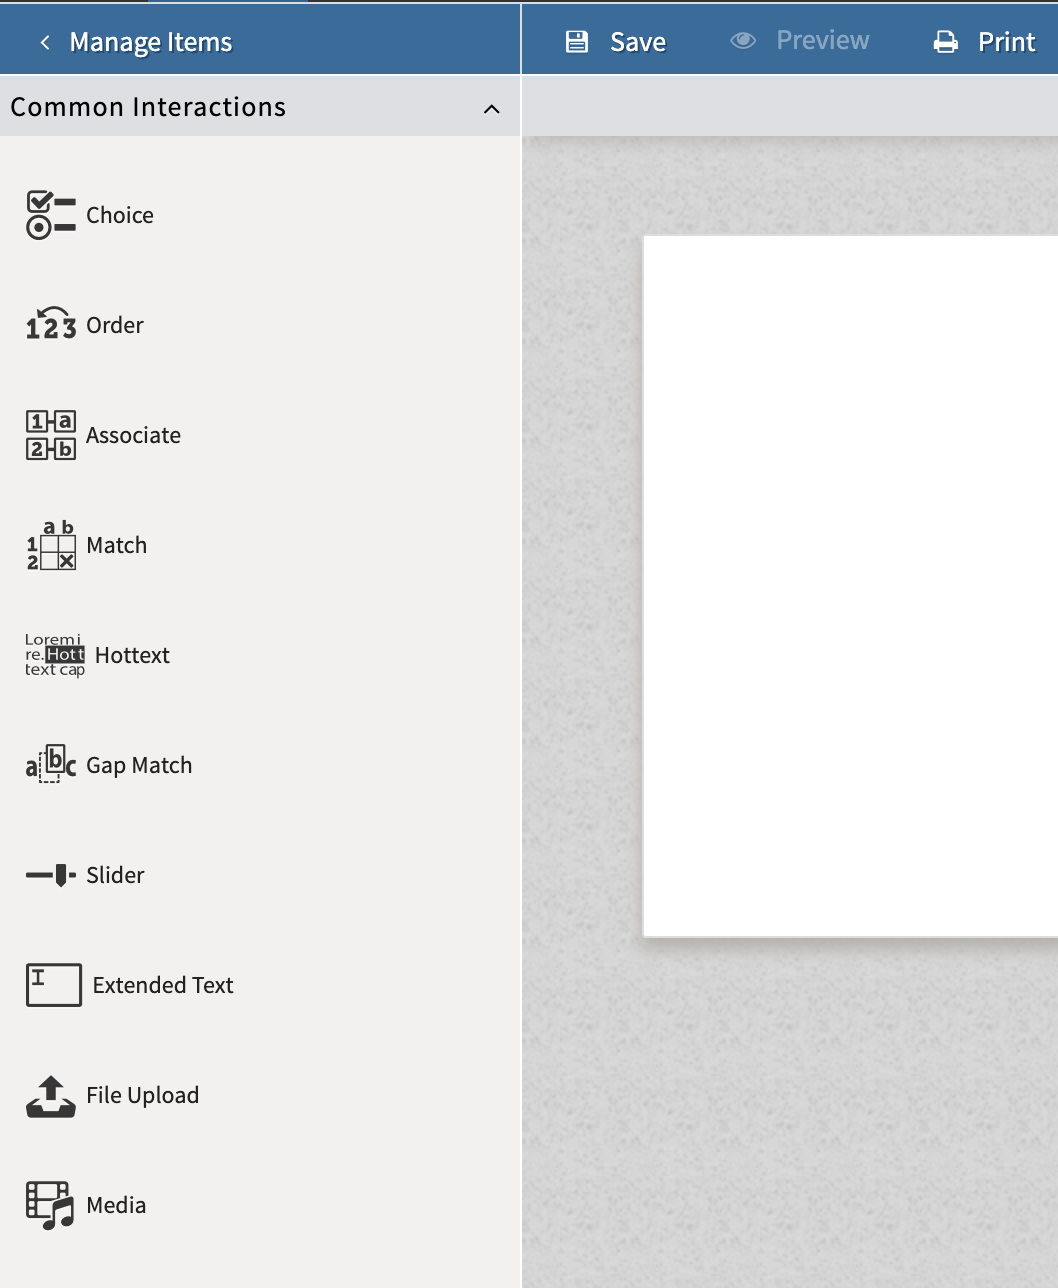The height and width of the screenshot is (1288, 1058).
Task: Click the File Upload tray icon
Action: click(50, 1096)
